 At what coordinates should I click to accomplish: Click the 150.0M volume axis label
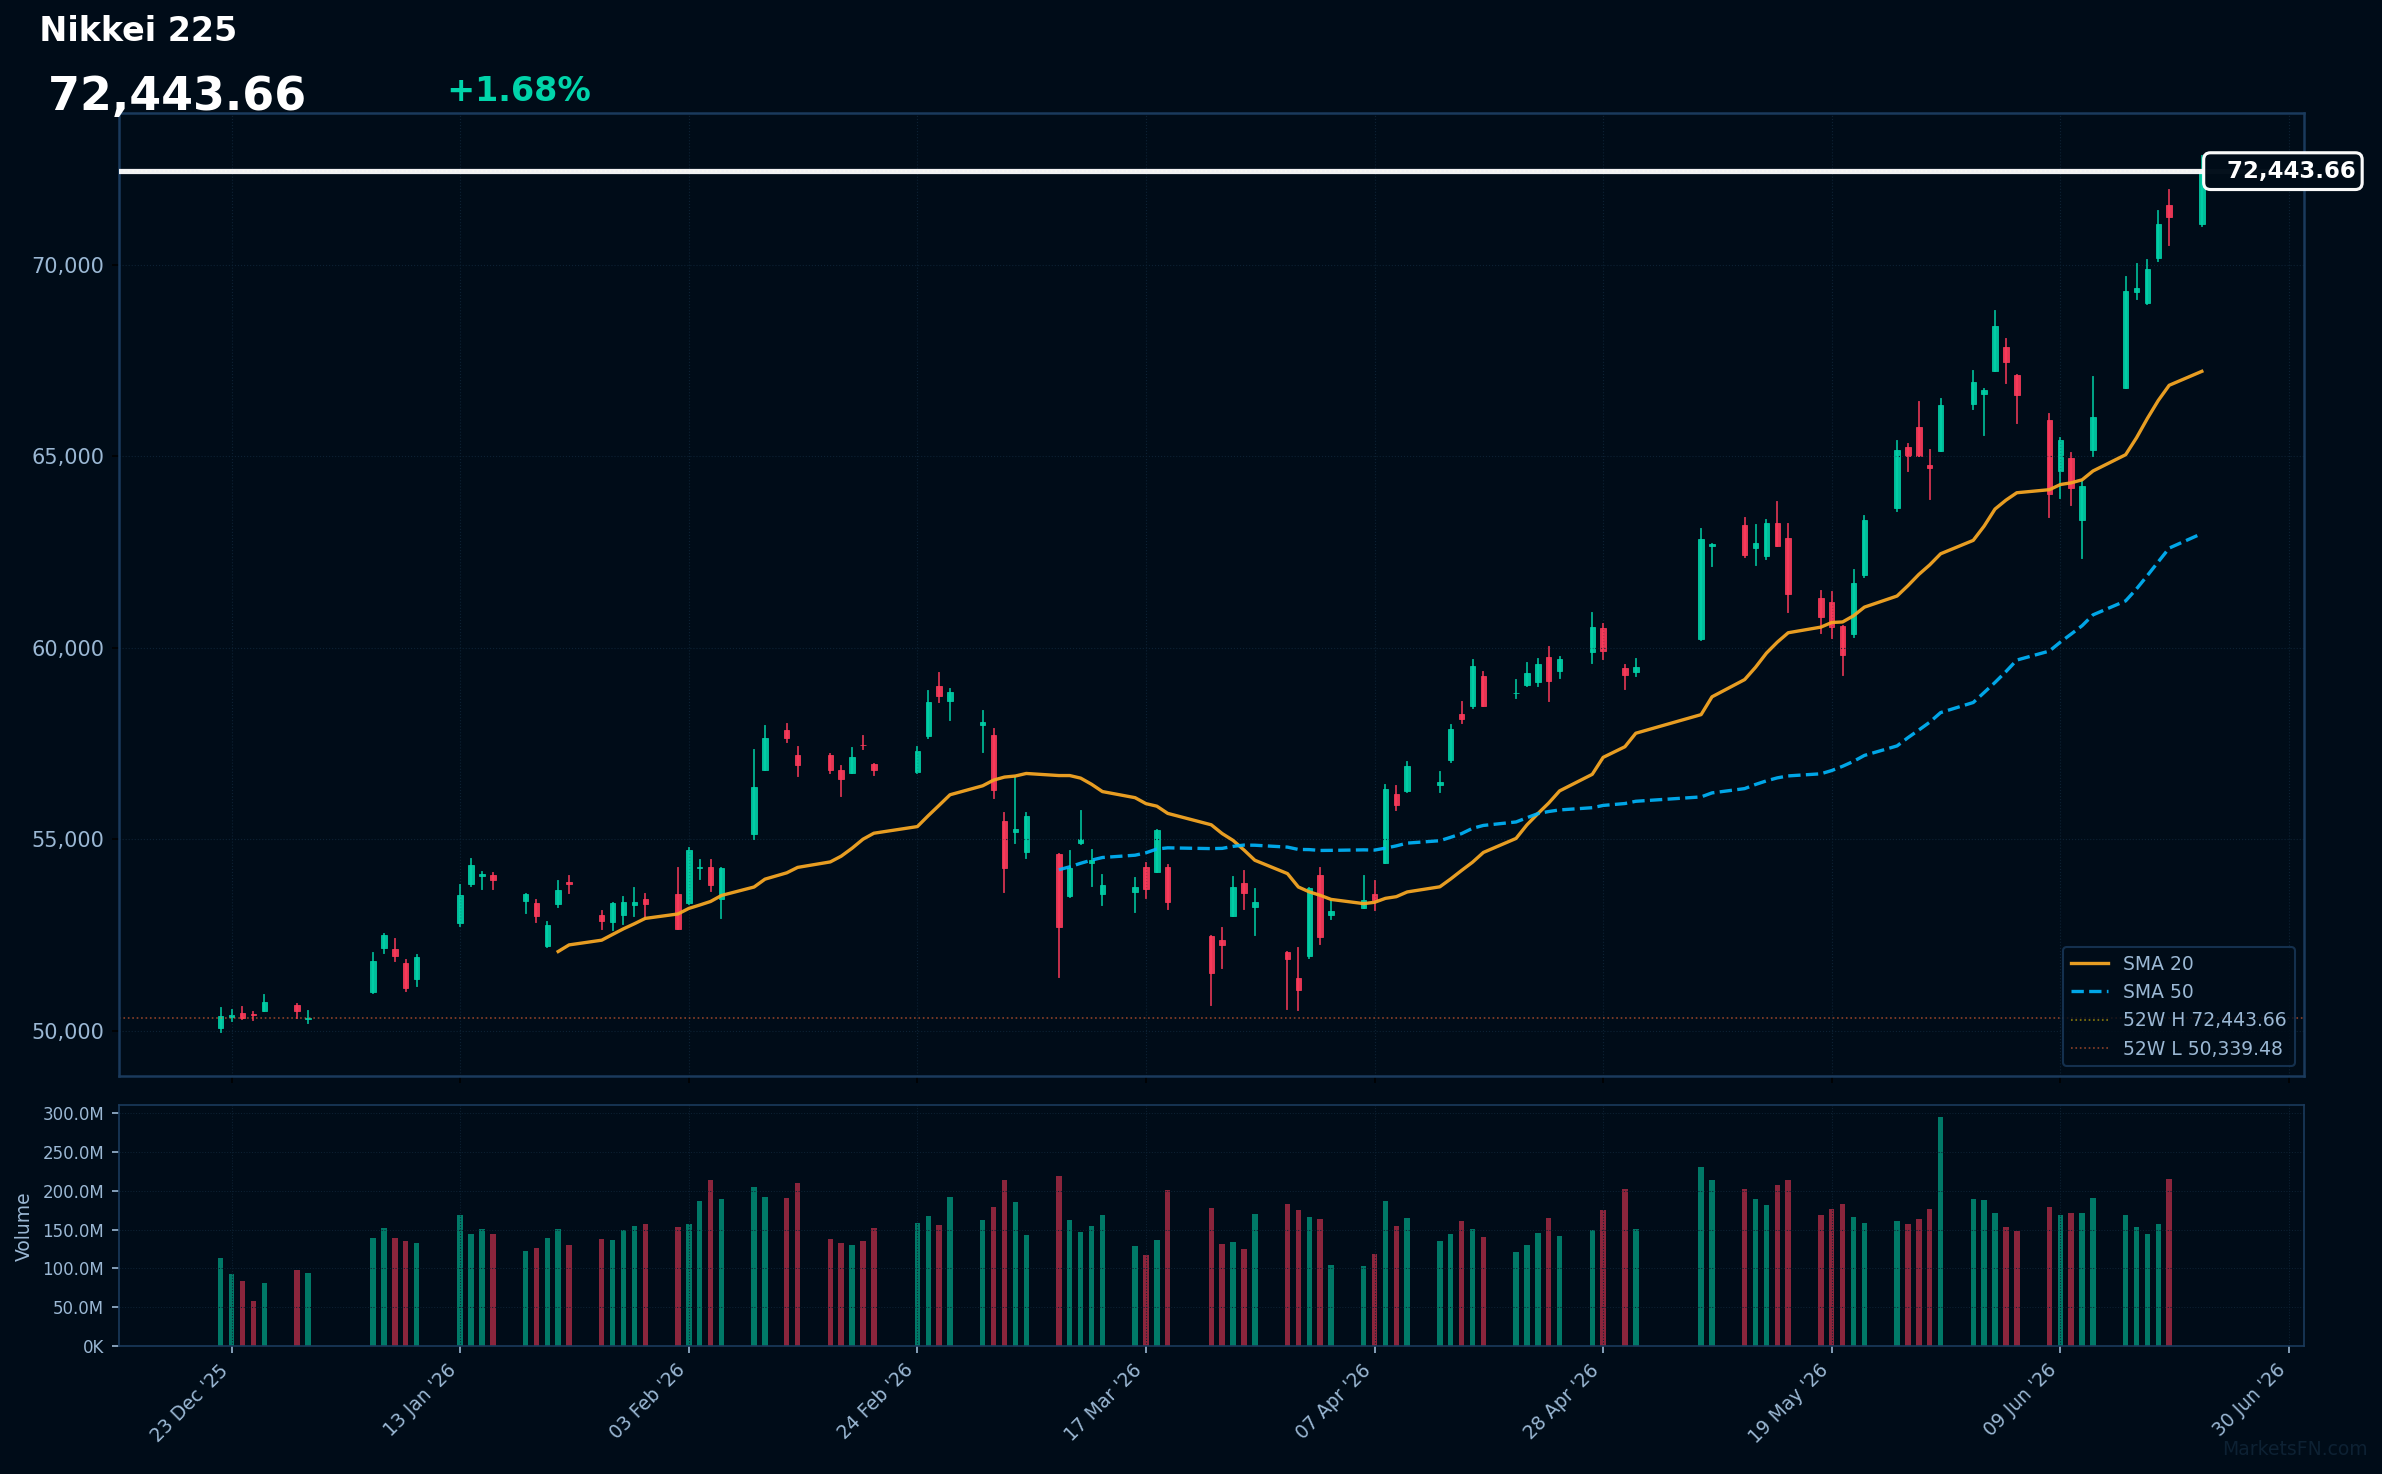[x=73, y=1231]
